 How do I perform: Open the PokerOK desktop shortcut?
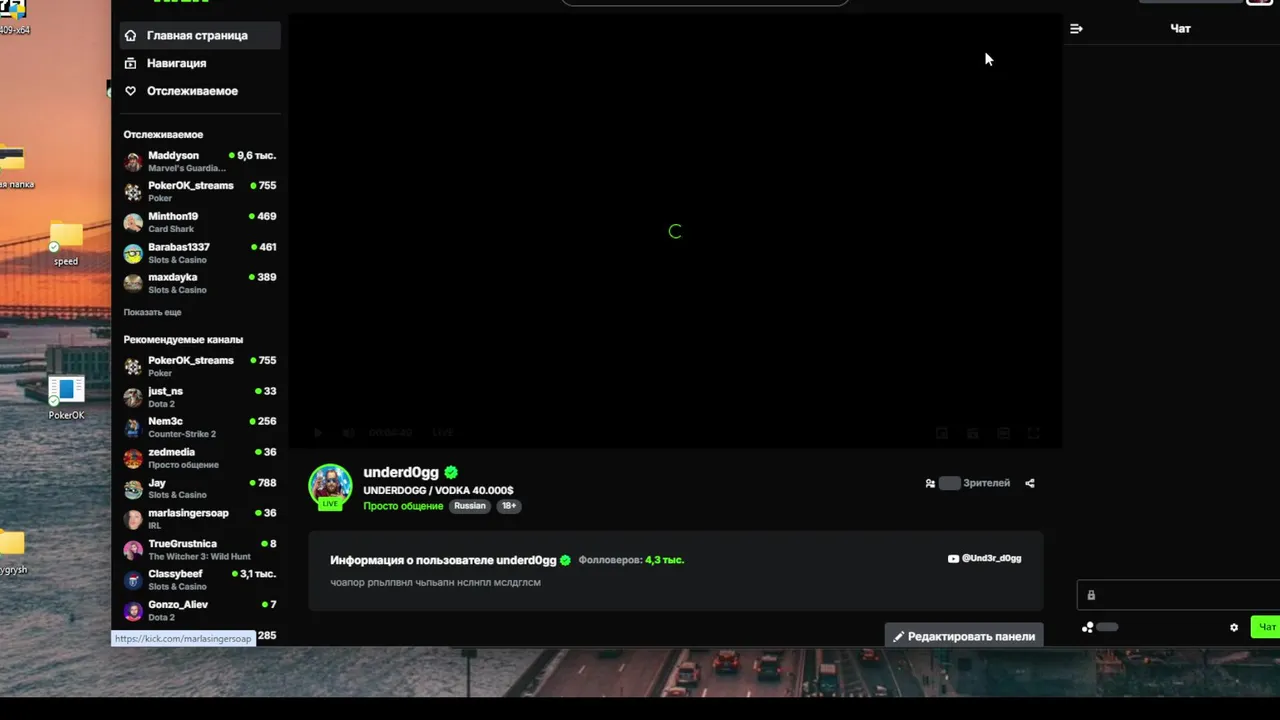tap(66, 397)
